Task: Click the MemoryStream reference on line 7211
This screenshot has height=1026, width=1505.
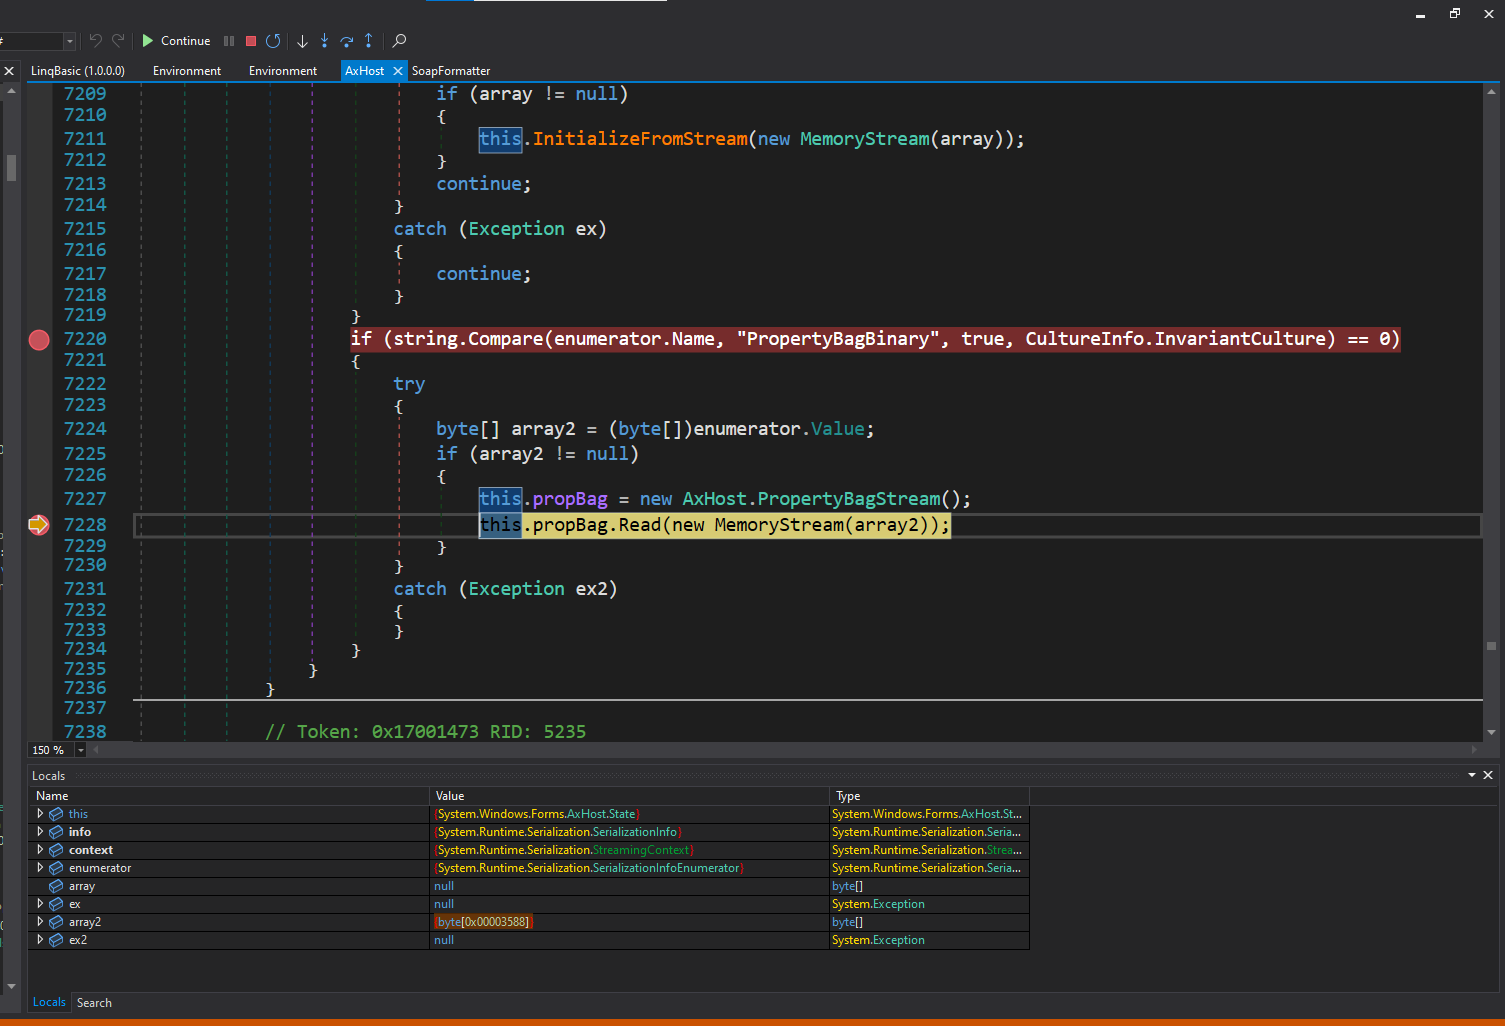Action: pos(864,139)
